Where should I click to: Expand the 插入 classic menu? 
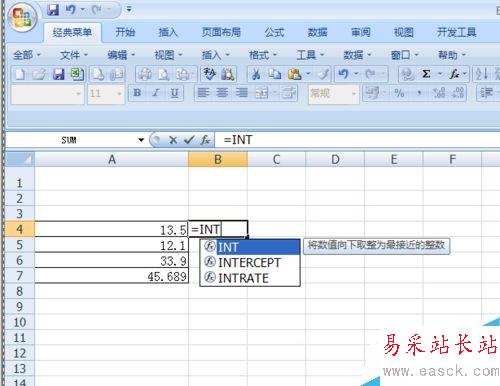click(x=216, y=55)
